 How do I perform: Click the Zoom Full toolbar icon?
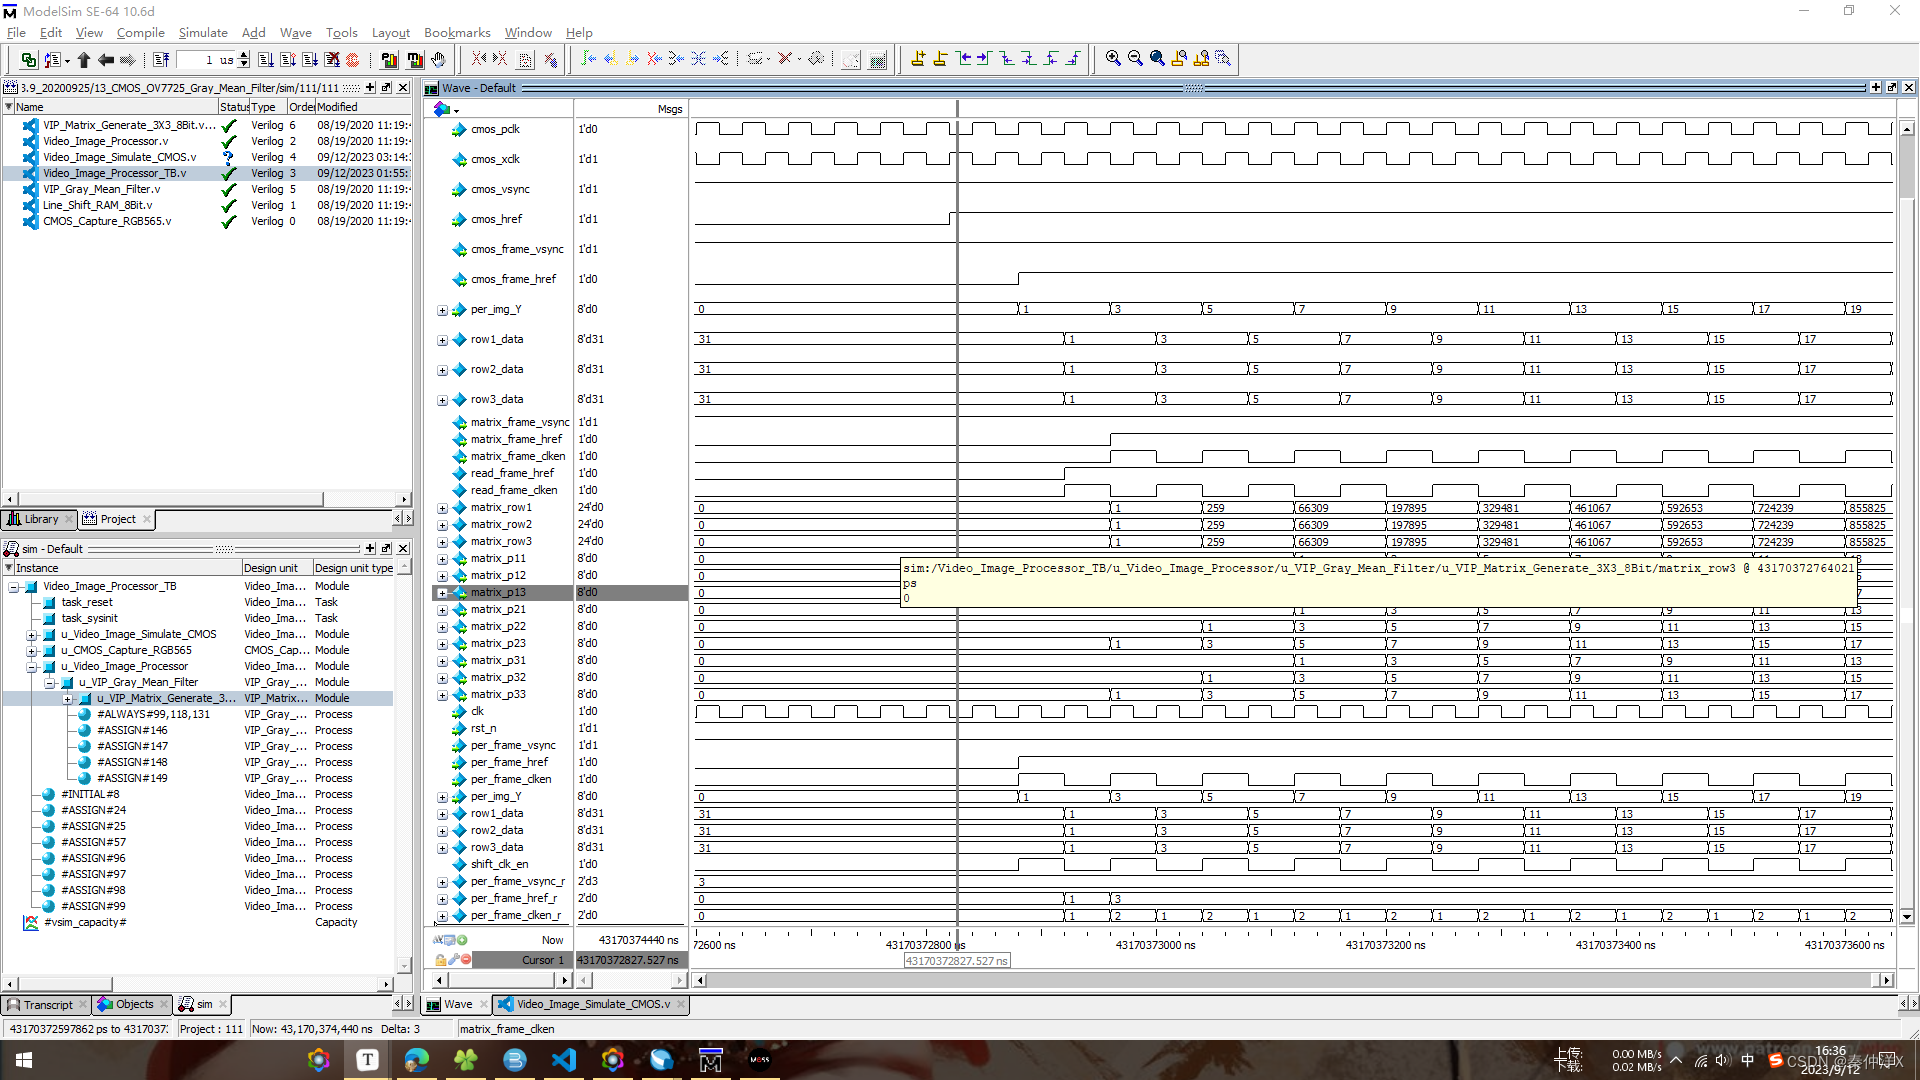[x=1157, y=59]
